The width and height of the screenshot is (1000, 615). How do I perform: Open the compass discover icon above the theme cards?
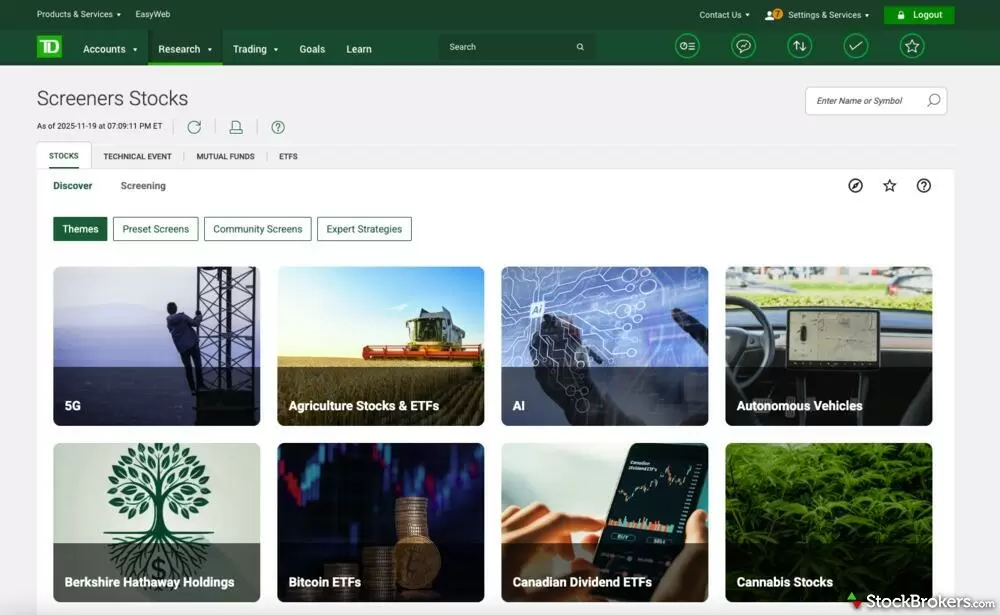pyautogui.click(x=855, y=185)
